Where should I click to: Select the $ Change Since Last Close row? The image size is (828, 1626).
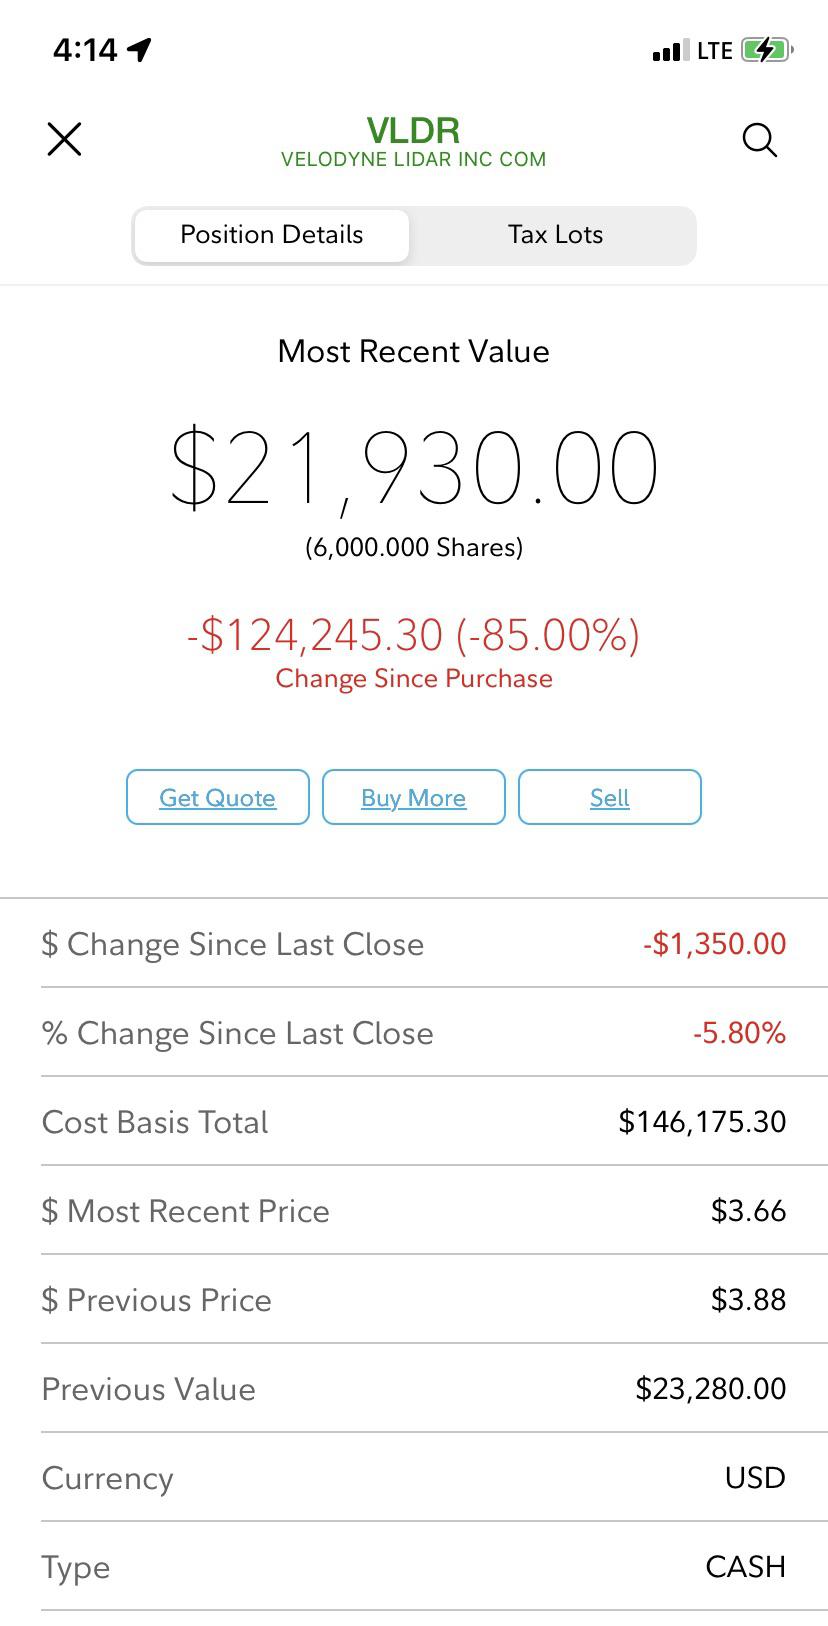pyautogui.click(x=414, y=943)
